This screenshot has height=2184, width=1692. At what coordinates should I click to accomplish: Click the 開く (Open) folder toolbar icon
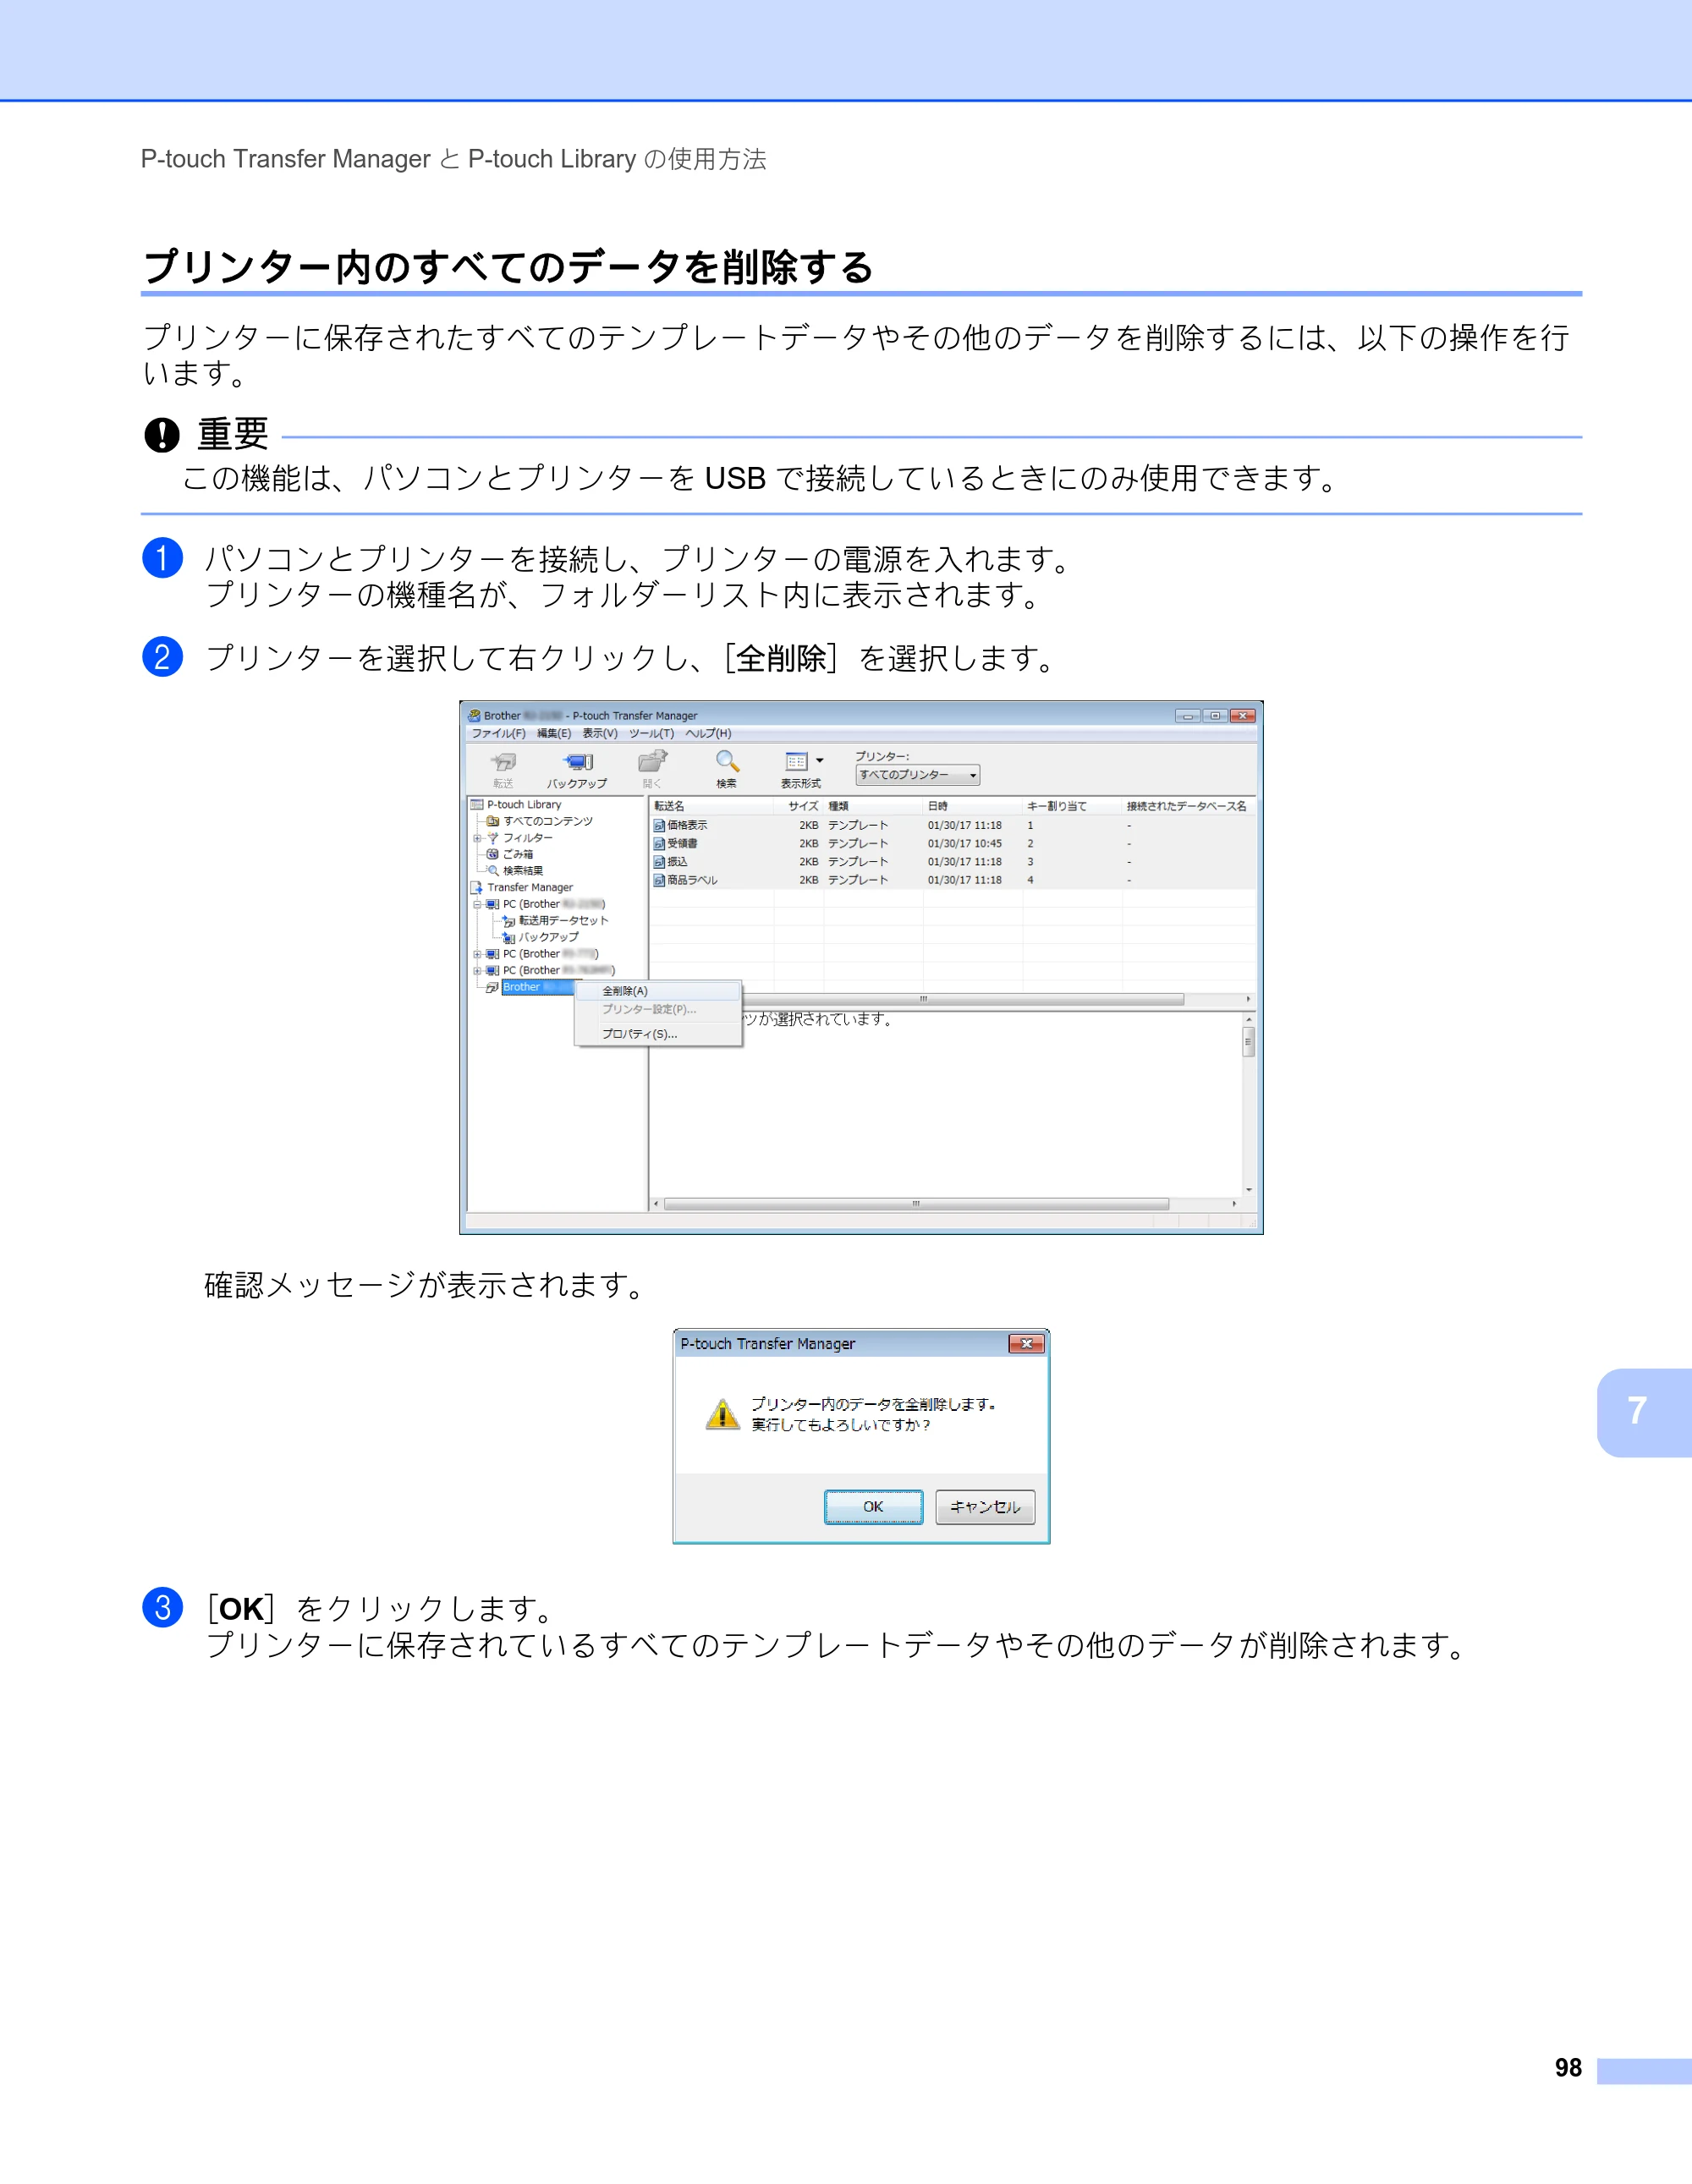652,762
